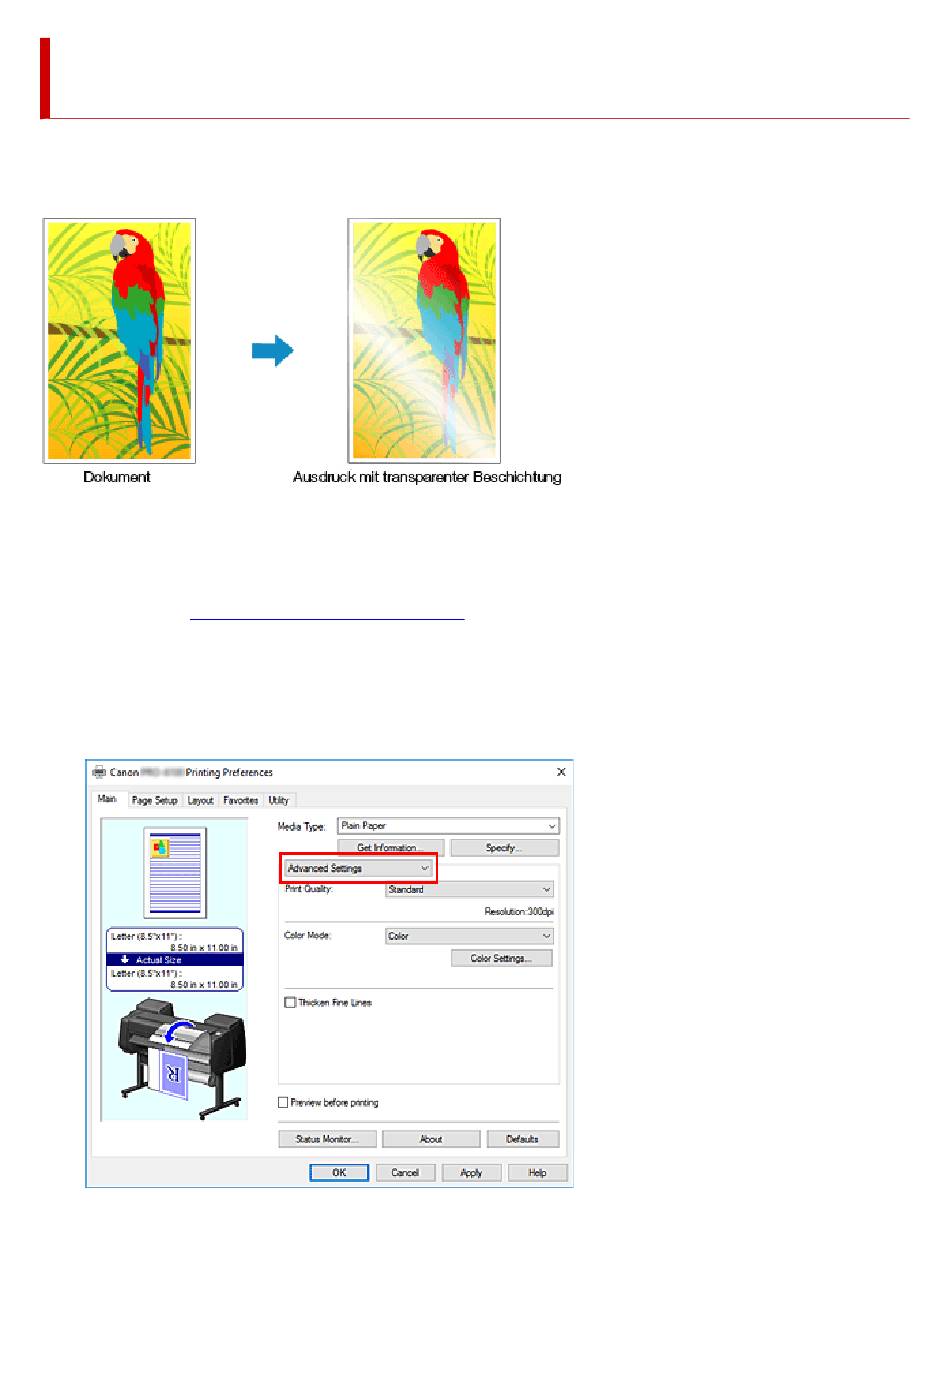Open the Status Monitor
This screenshot has height=1397, width=950.
click(x=327, y=1139)
